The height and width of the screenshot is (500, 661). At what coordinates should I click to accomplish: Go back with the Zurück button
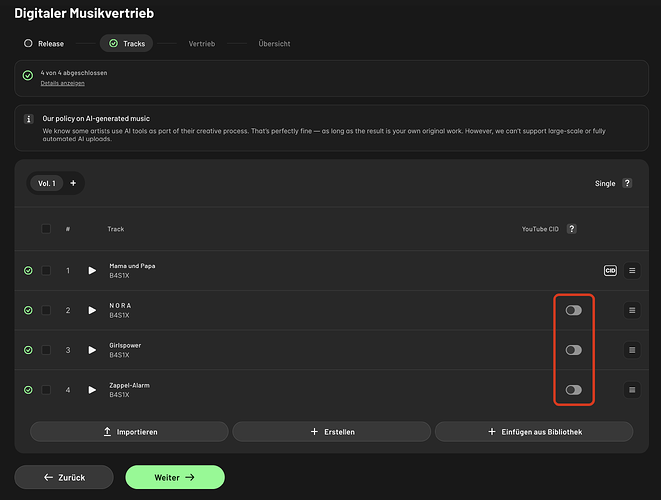[x=64, y=477]
